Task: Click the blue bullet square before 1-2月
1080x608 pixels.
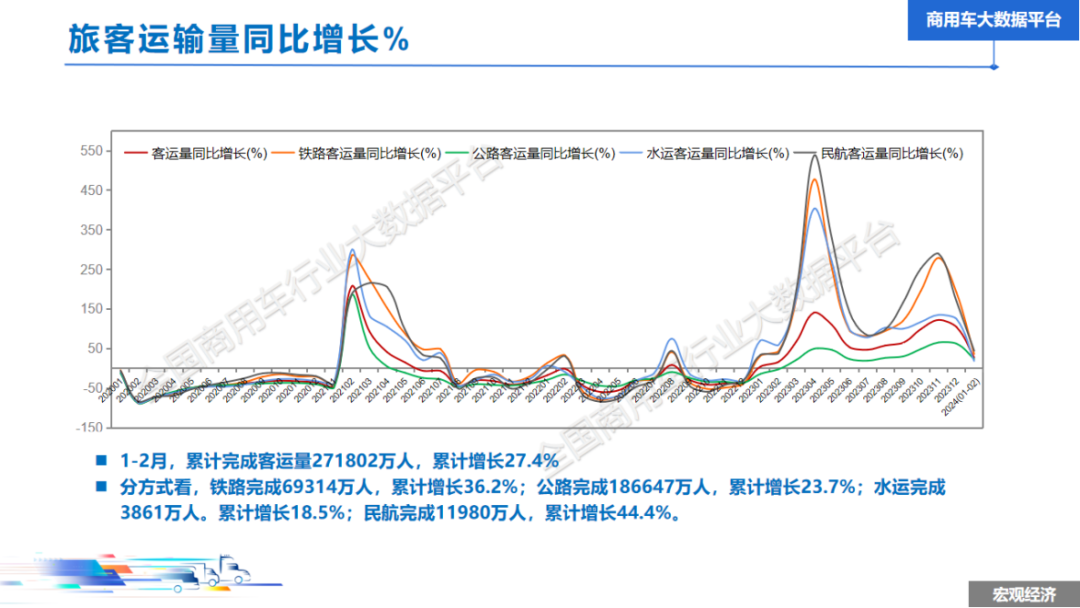Action: point(102,459)
